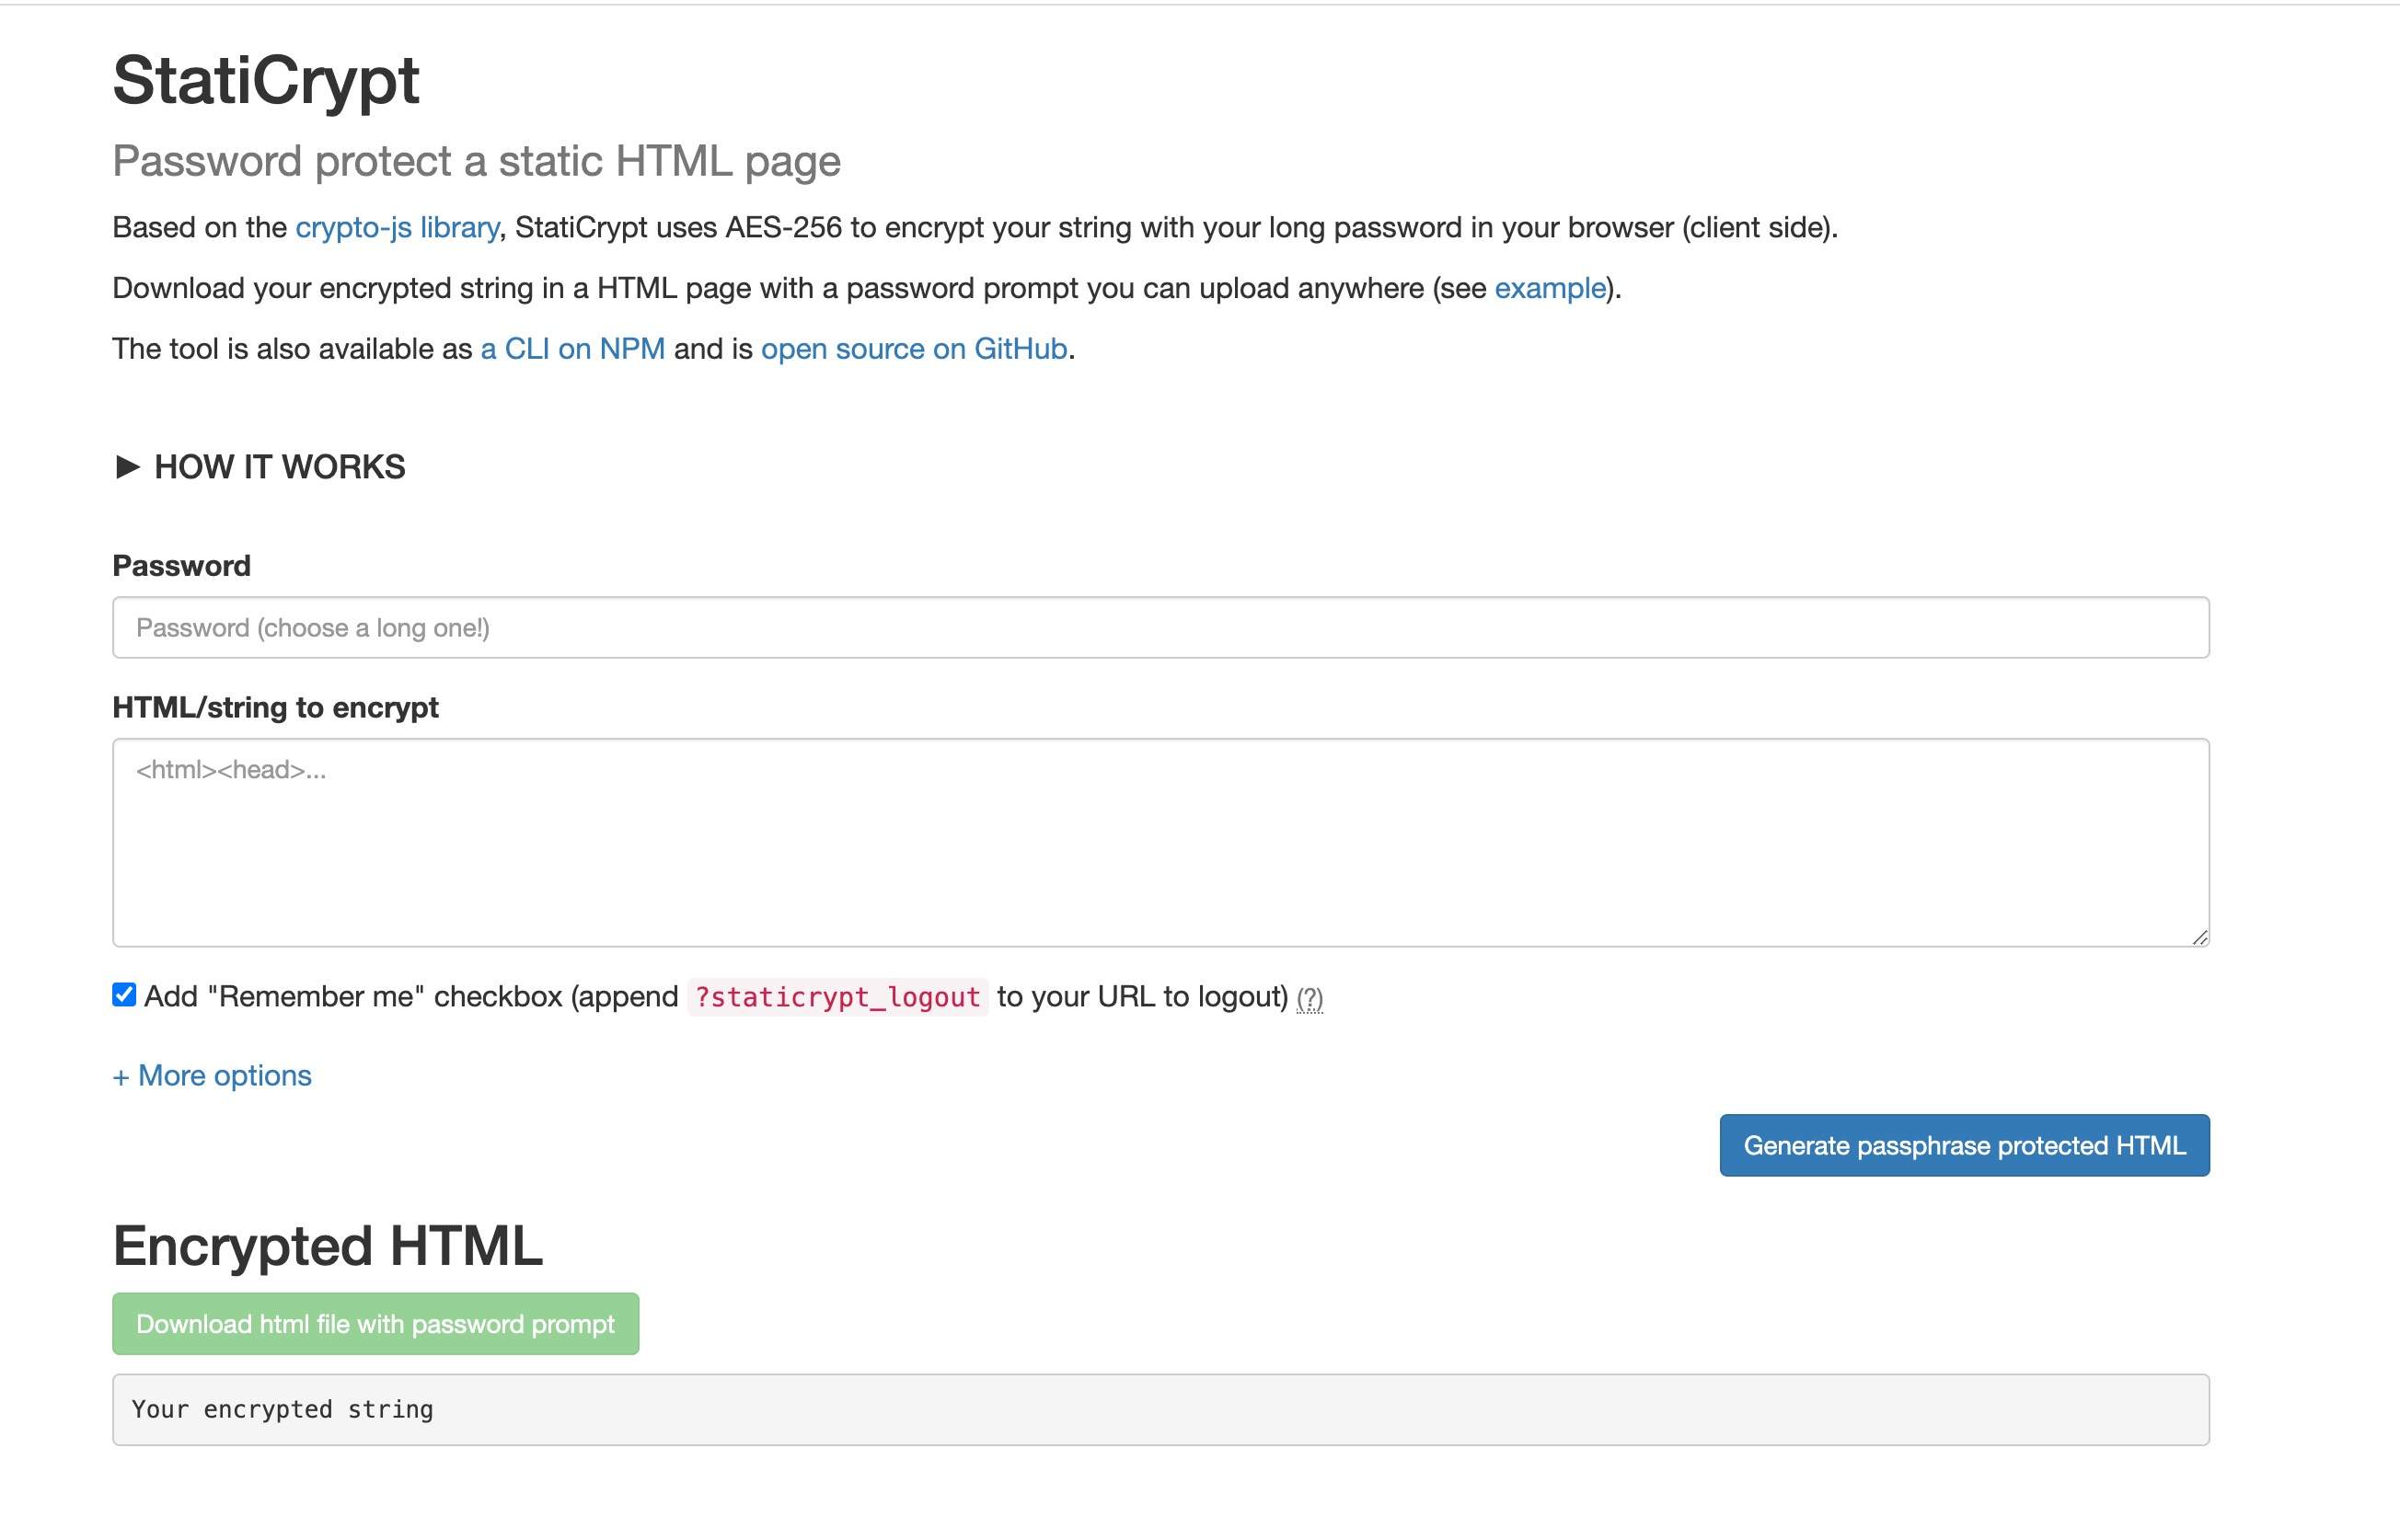This screenshot has width=2400, height=1540.
Task: Click the 'Encrypted HTML' section heading
Action: pyautogui.click(x=327, y=1246)
